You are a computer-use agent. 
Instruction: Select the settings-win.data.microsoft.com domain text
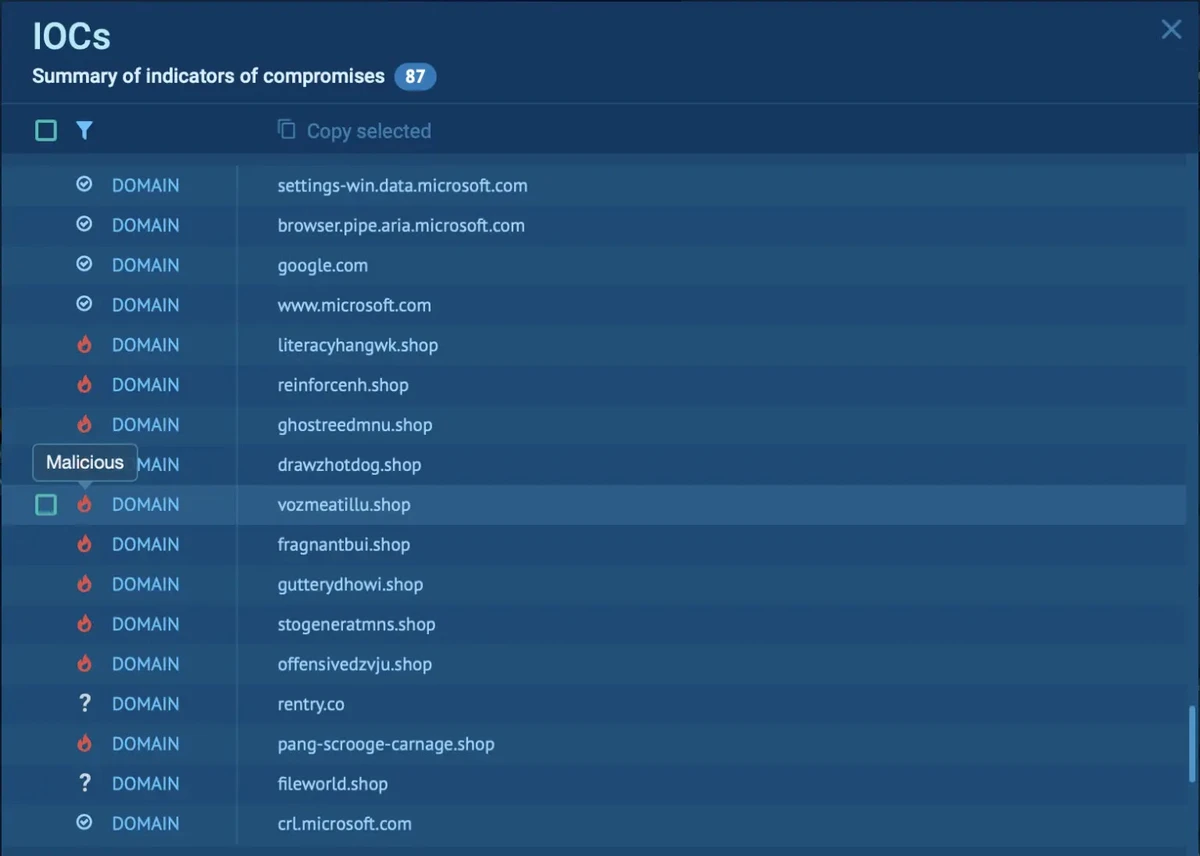[402, 186]
